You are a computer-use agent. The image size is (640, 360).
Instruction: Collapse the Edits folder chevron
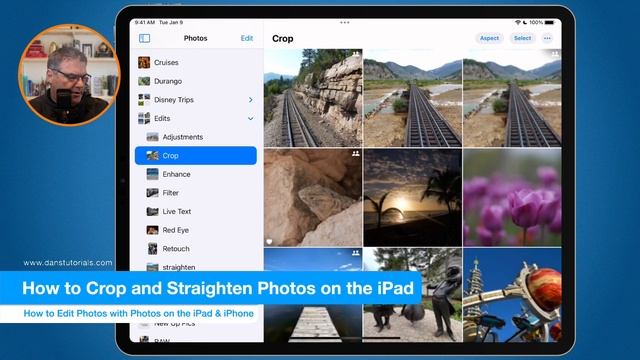pos(251,118)
